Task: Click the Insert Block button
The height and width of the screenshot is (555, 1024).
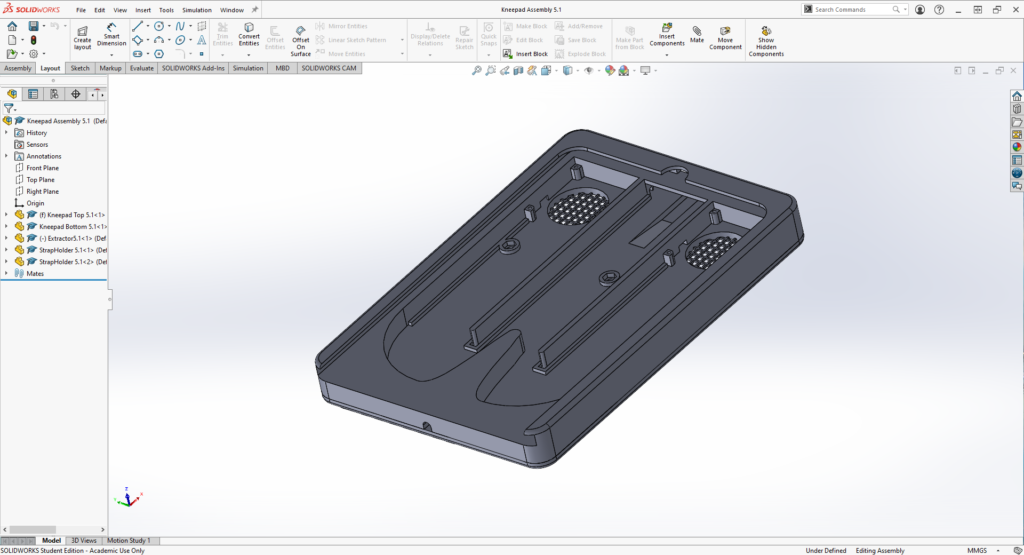Action: tap(526, 54)
